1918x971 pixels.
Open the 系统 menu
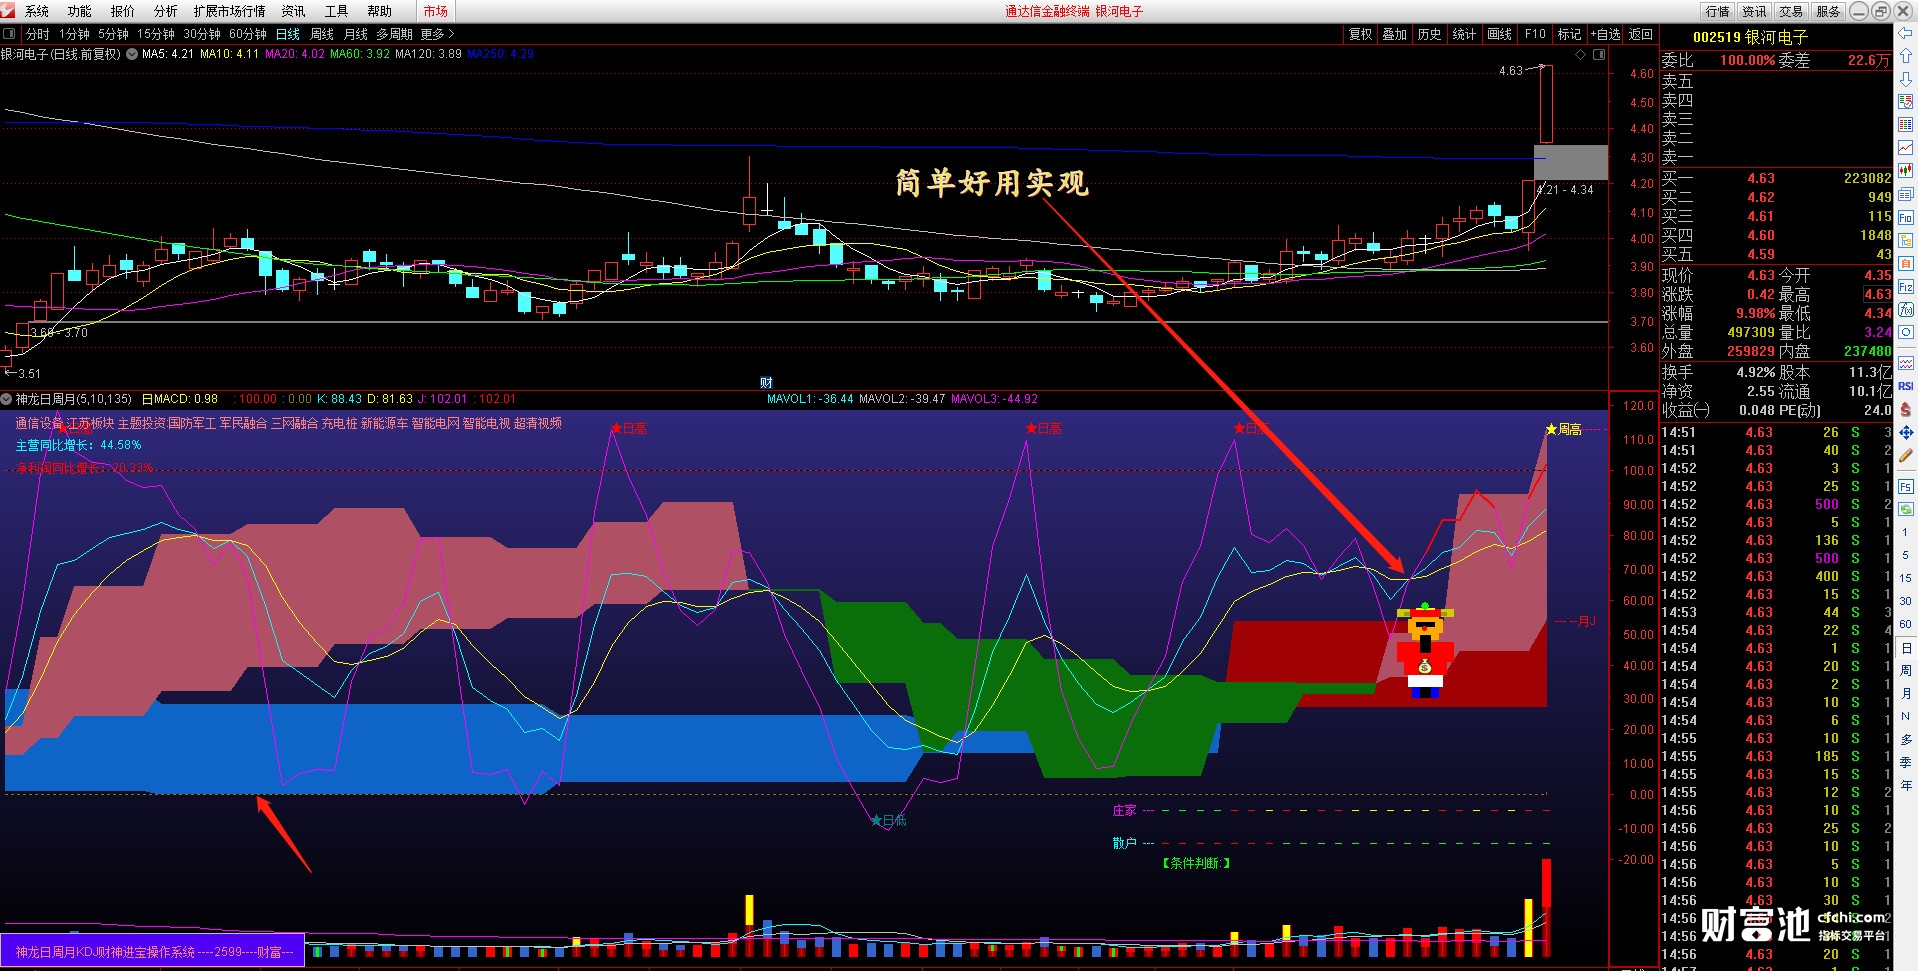click(37, 11)
